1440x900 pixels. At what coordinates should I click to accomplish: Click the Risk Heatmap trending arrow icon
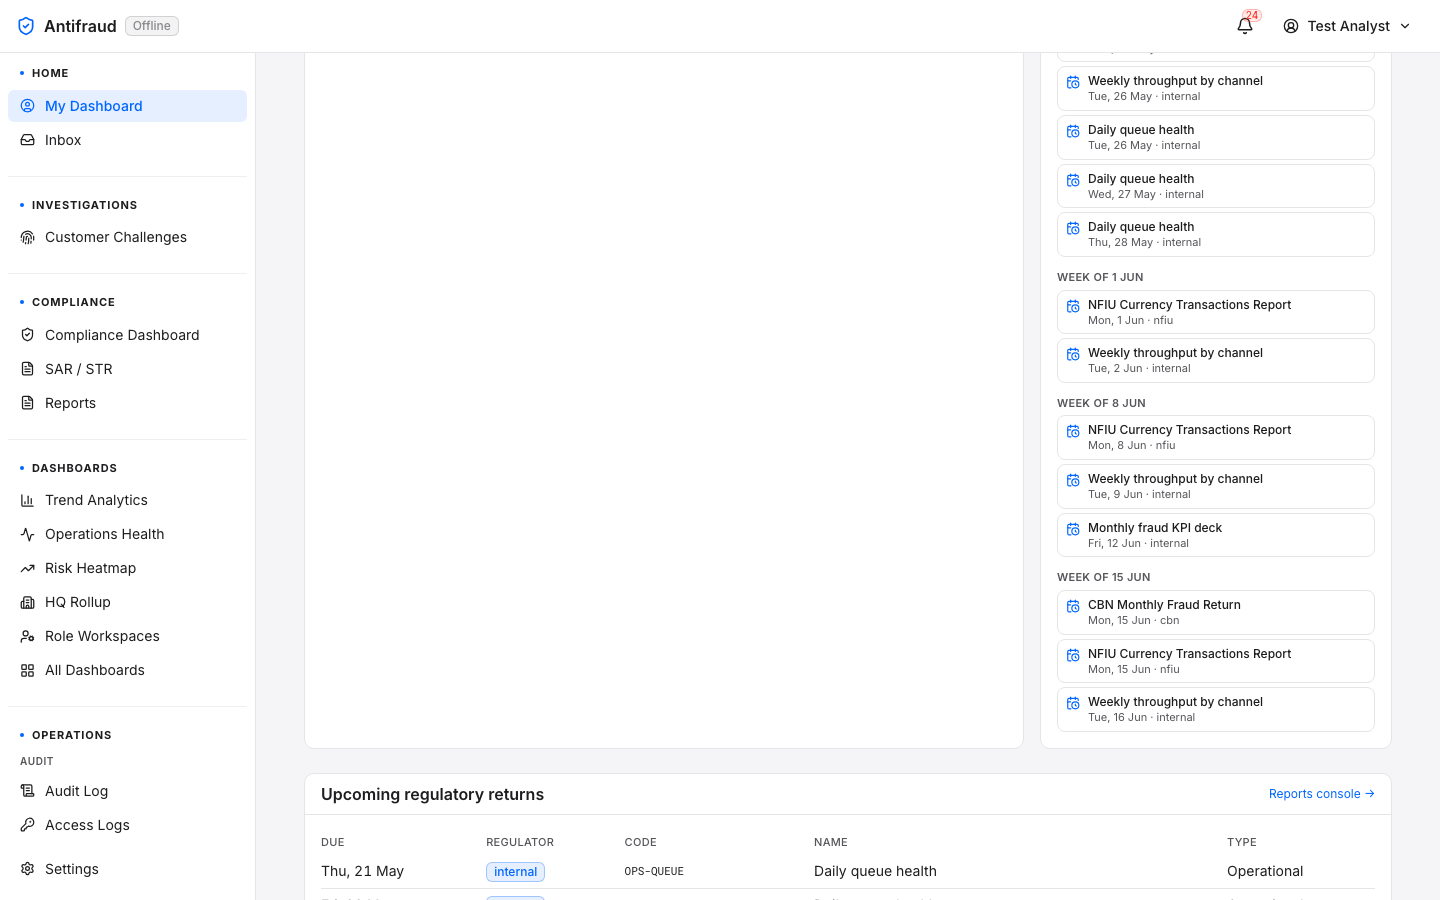[27, 568]
